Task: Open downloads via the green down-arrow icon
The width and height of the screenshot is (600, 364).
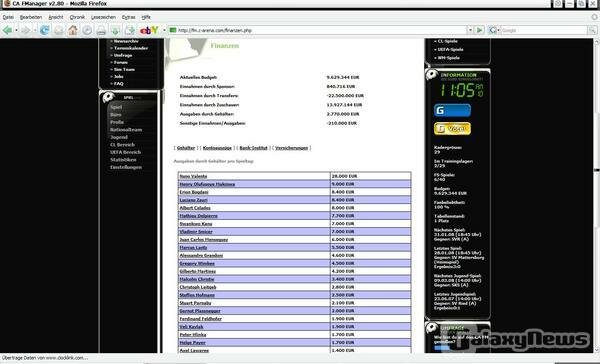Action: click(115, 30)
